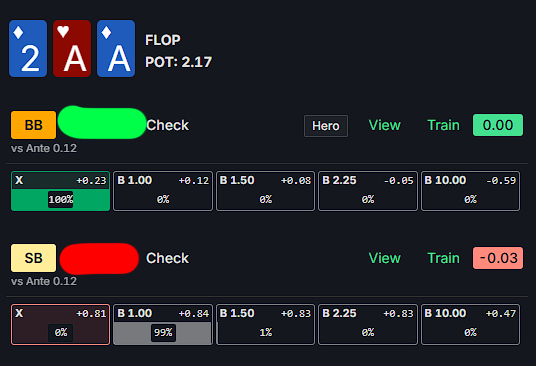The height and width of the screenshot is (366, 536).
Task: Select SB check option X +0.81
Action: pyautogui.click(x=61, y=324)
